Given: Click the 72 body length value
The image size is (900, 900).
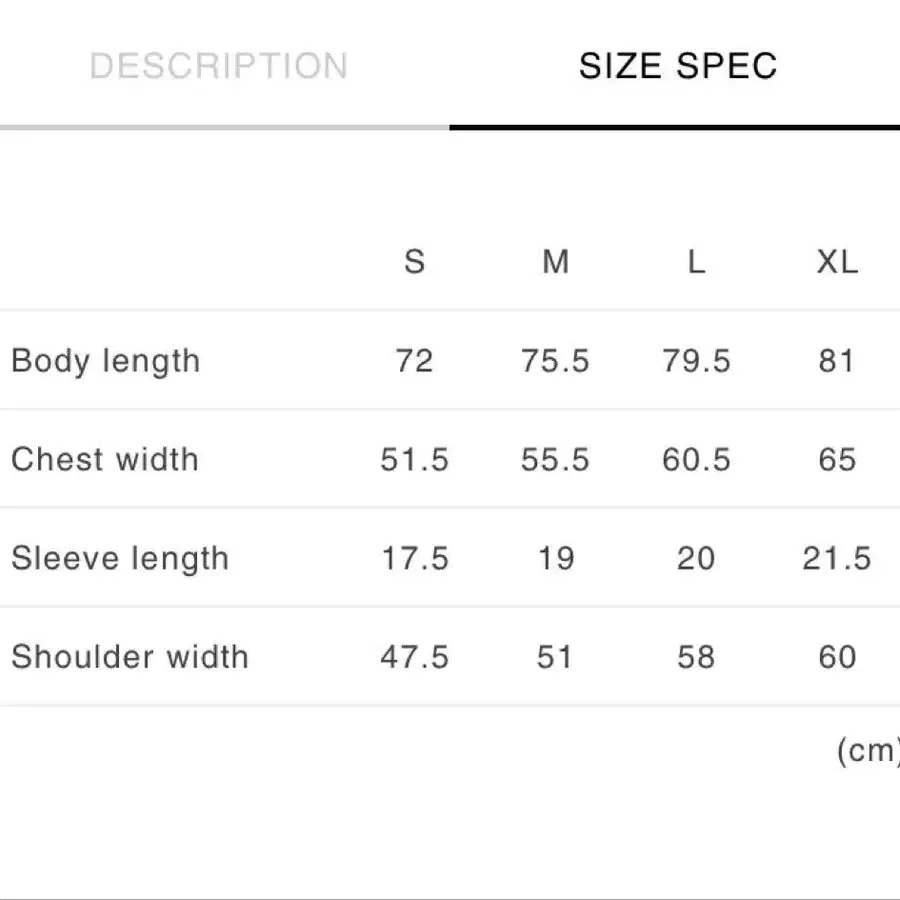Looking at the screenshot, I should 414,361.
